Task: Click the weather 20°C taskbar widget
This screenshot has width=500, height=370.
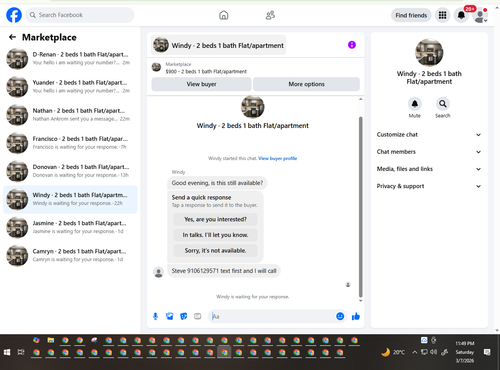Action: [393, 352]
